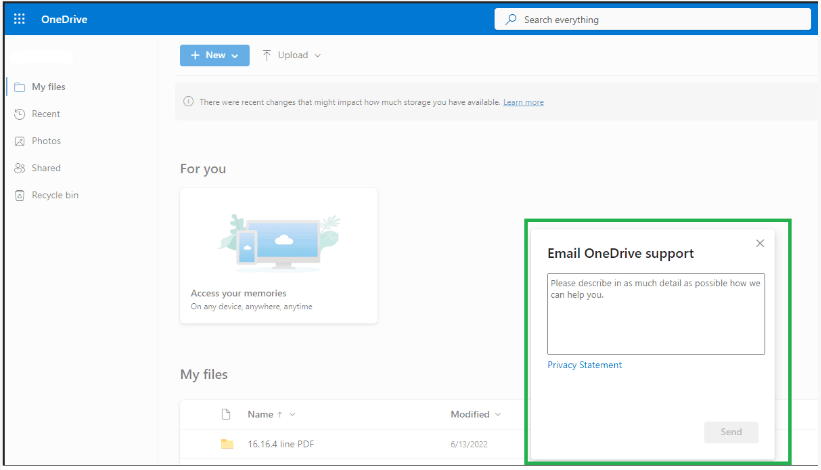The height and width of the screenshot is (470, 821).
Task: Click the Email OneDrive support title
Action: [620, 253]
